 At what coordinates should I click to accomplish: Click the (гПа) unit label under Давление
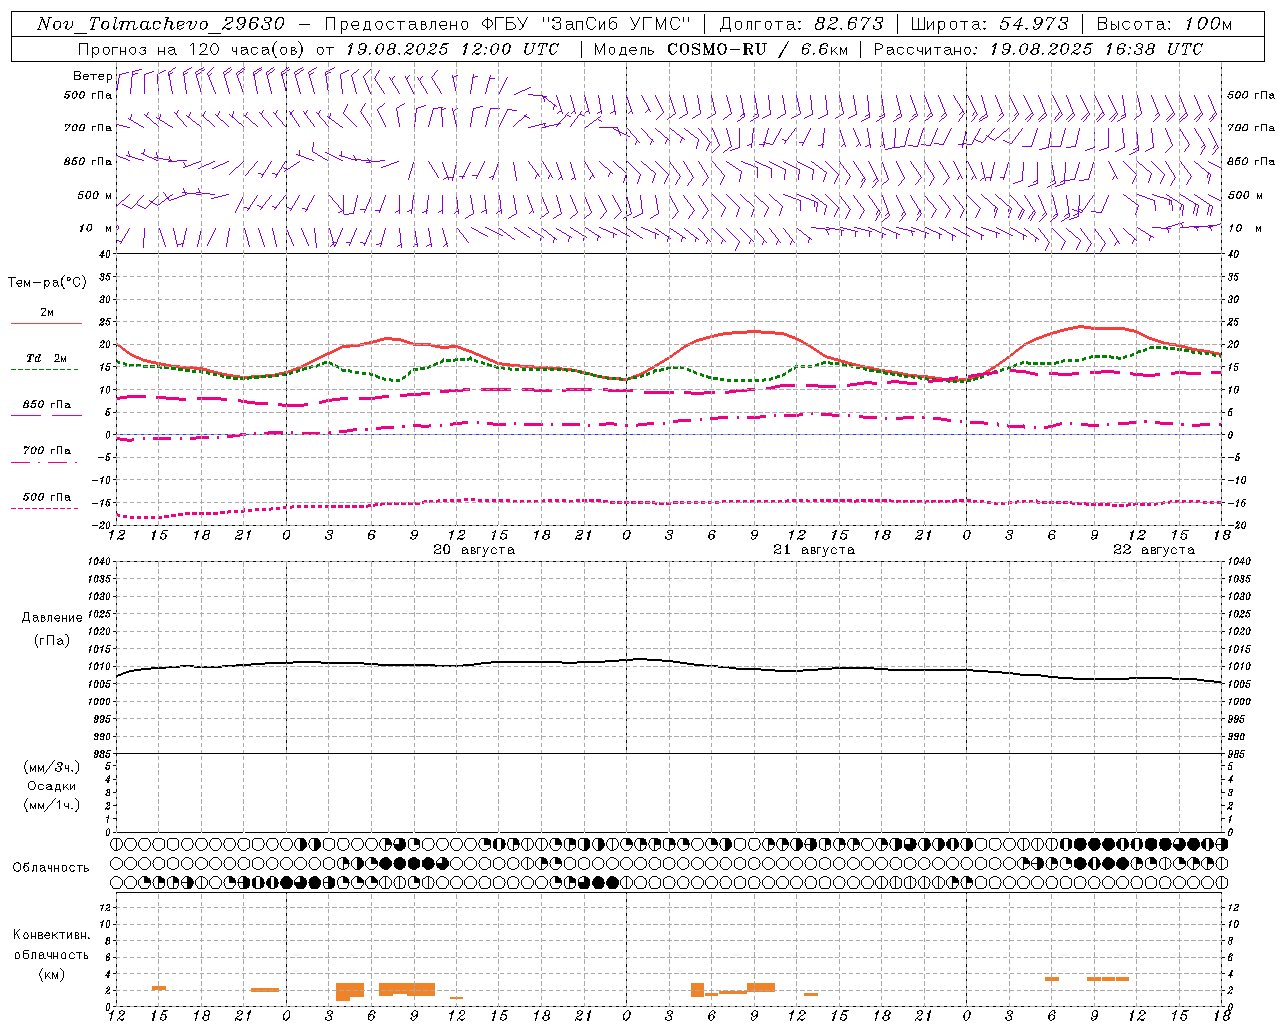point(52,640)
